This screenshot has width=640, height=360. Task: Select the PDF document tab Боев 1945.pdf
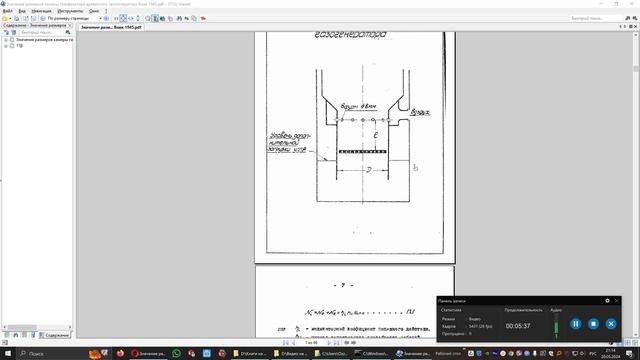coord(111,27)
